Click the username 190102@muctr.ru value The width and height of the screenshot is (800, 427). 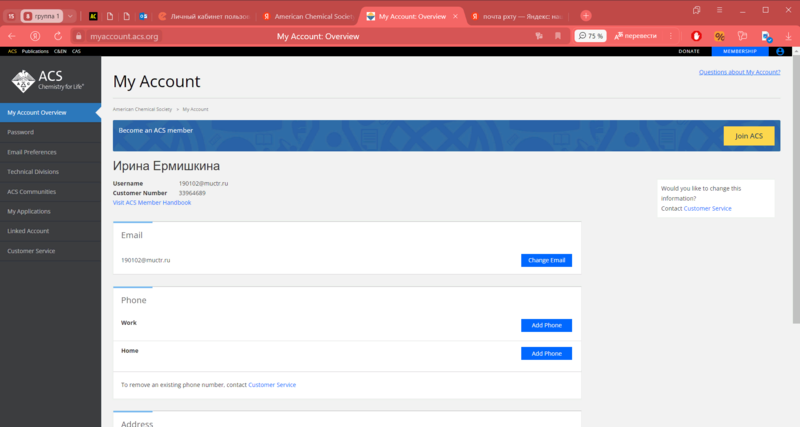203,183
